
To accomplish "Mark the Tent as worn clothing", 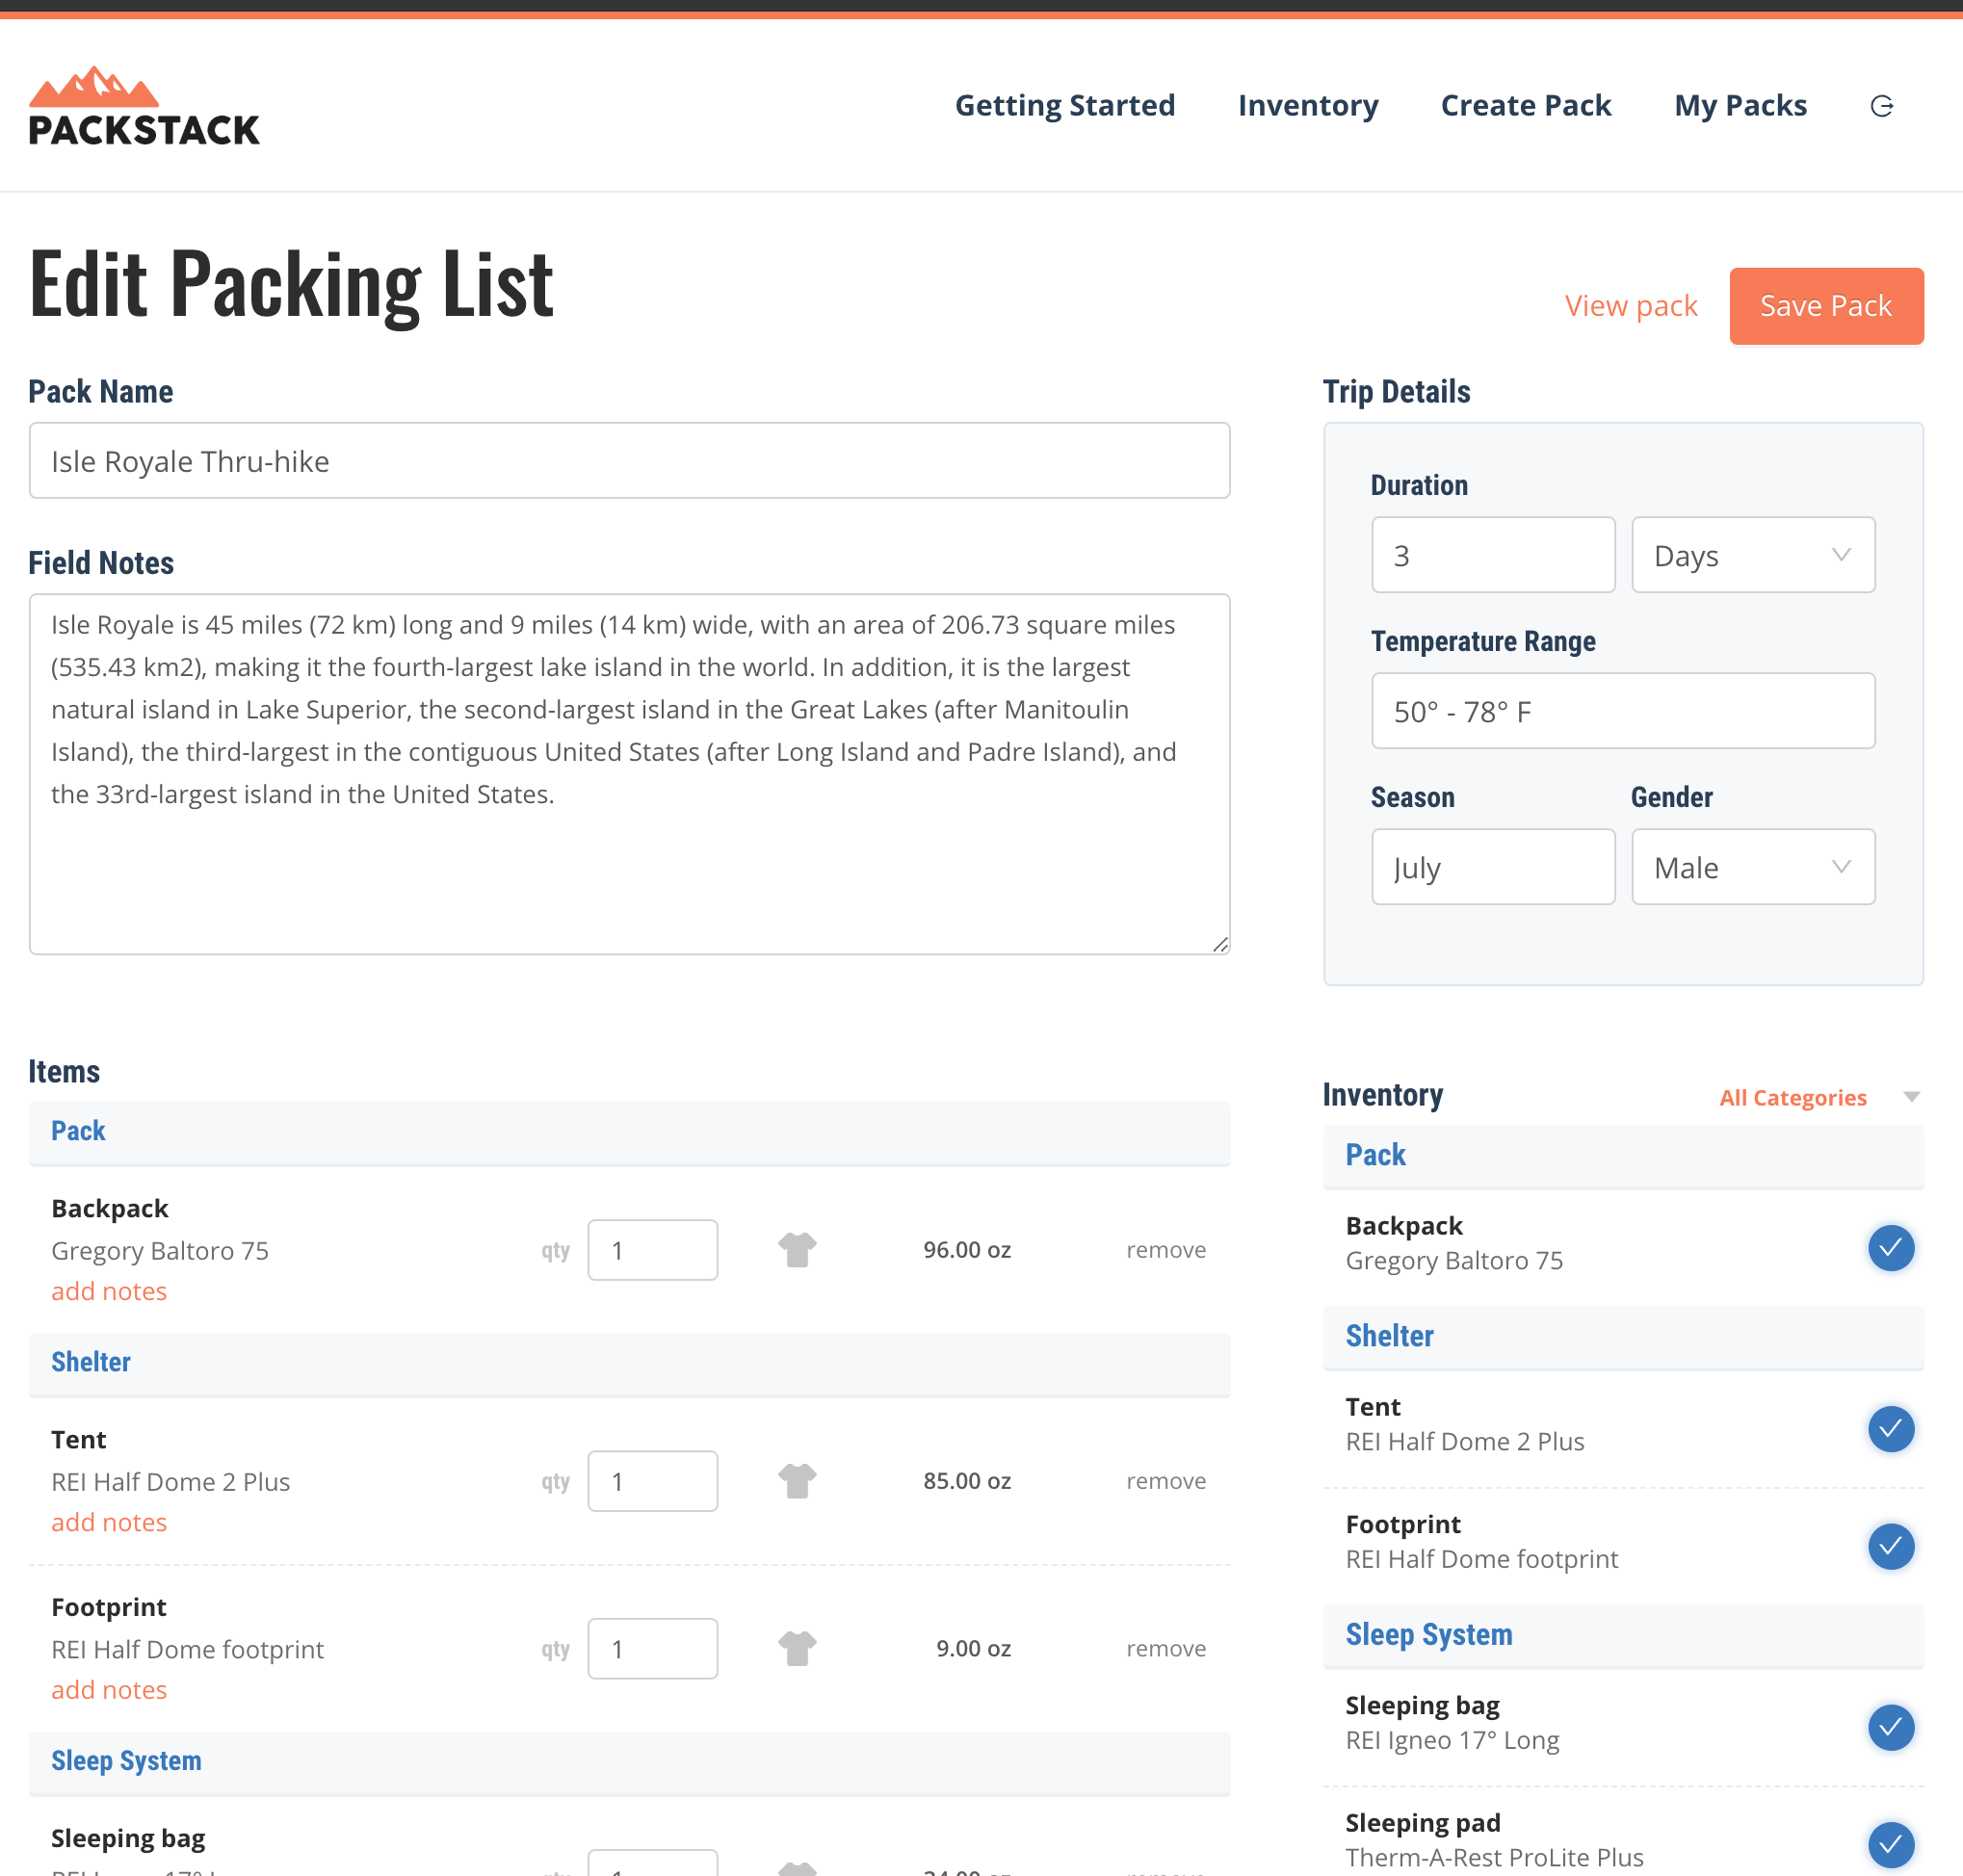I will [797, 1480].
